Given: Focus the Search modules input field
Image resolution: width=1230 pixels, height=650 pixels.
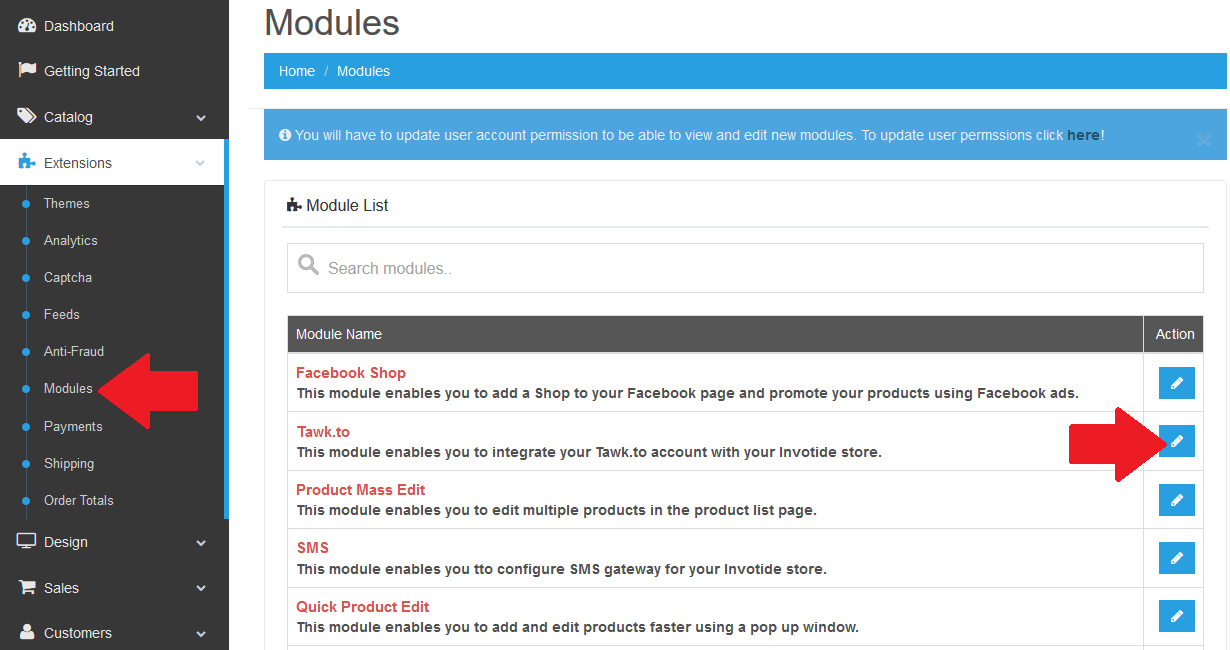Looking at the screenshot, I should 745,268.
